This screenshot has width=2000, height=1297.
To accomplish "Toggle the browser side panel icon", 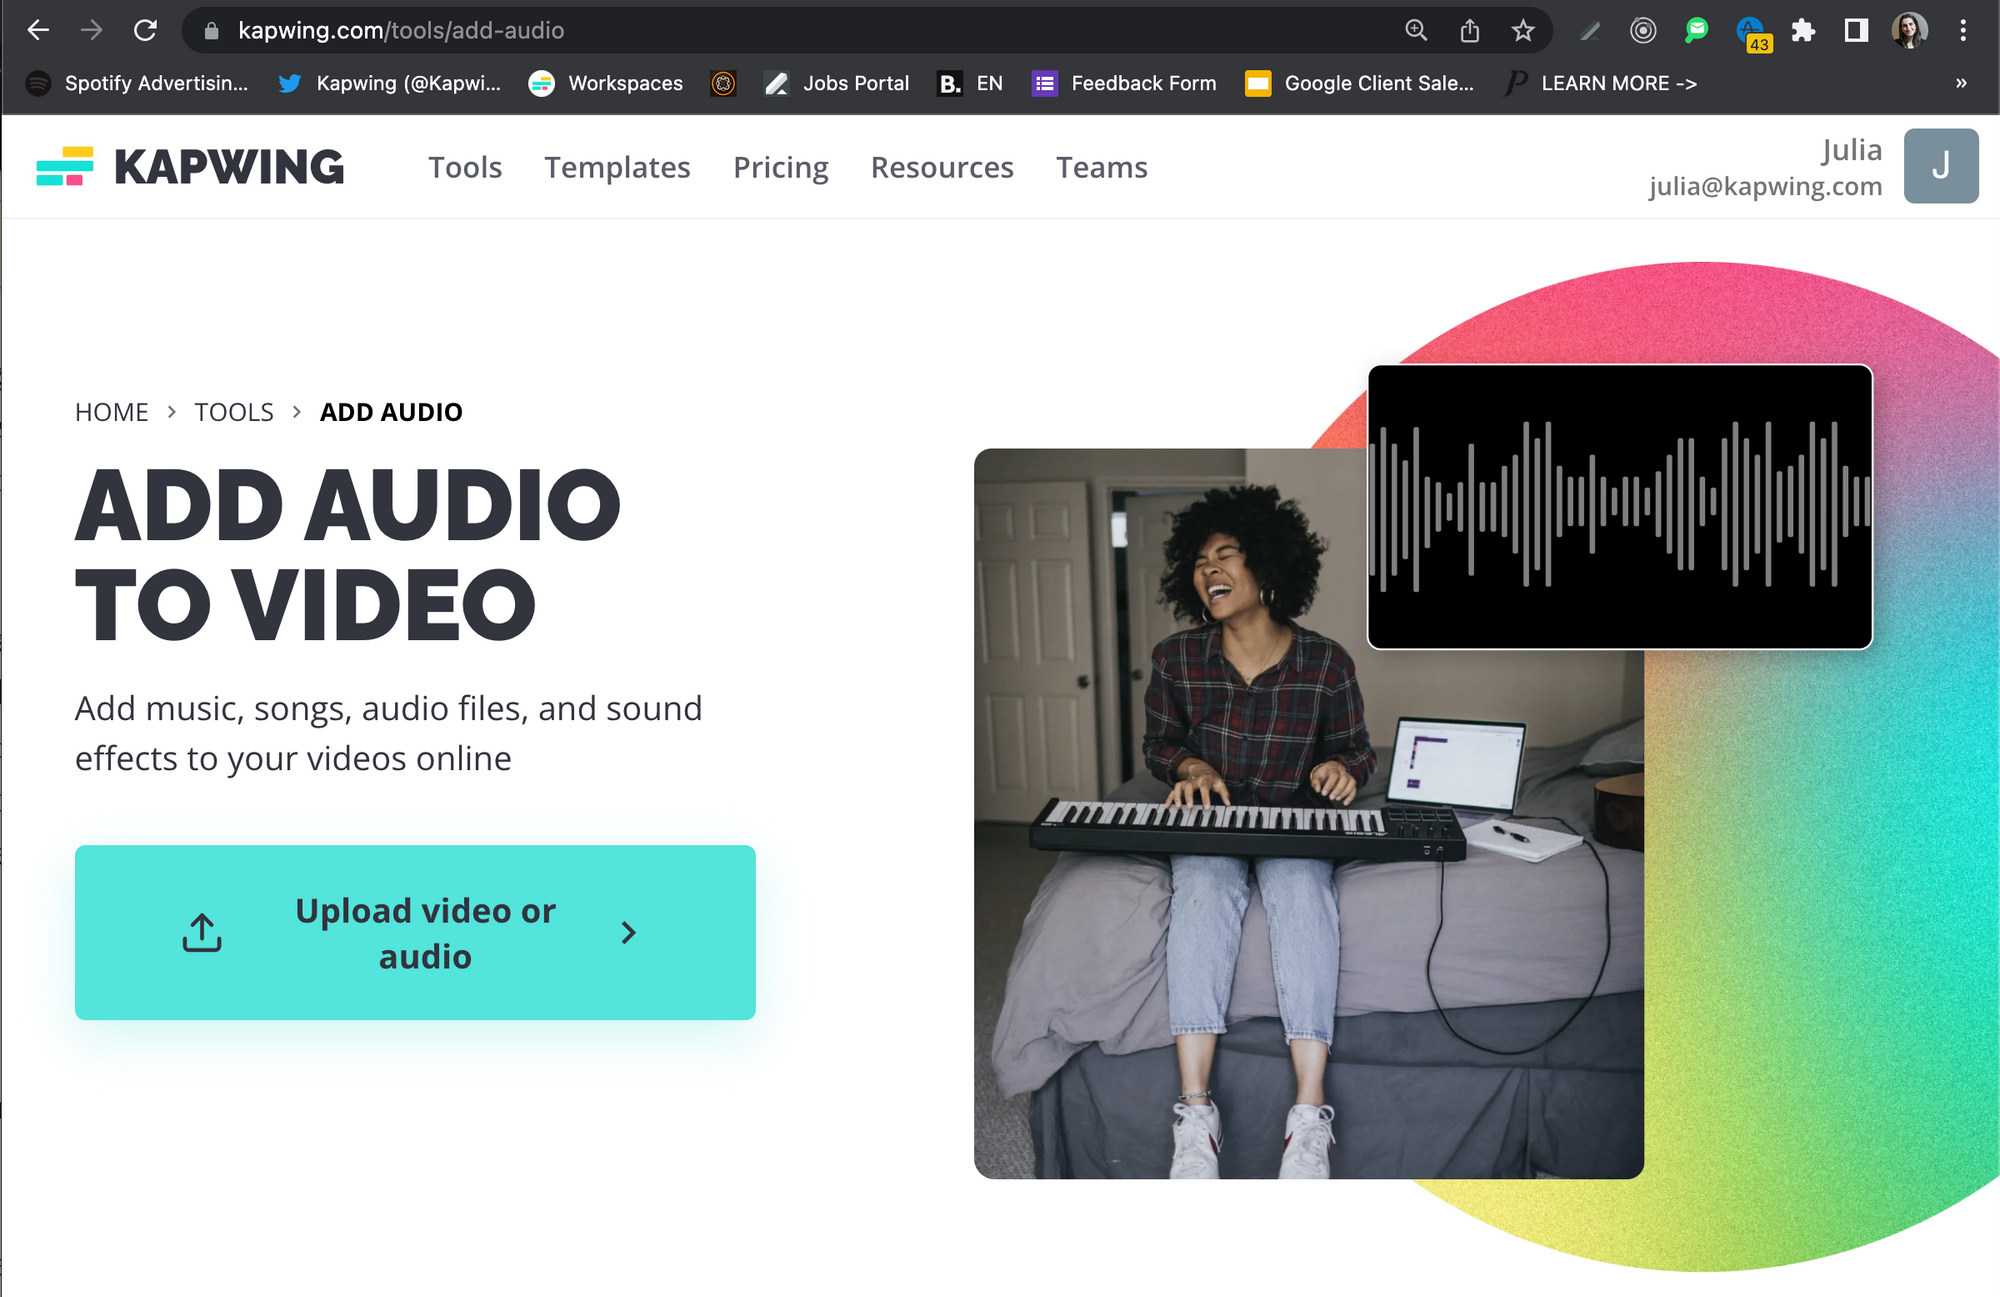I will point(1856,31).
